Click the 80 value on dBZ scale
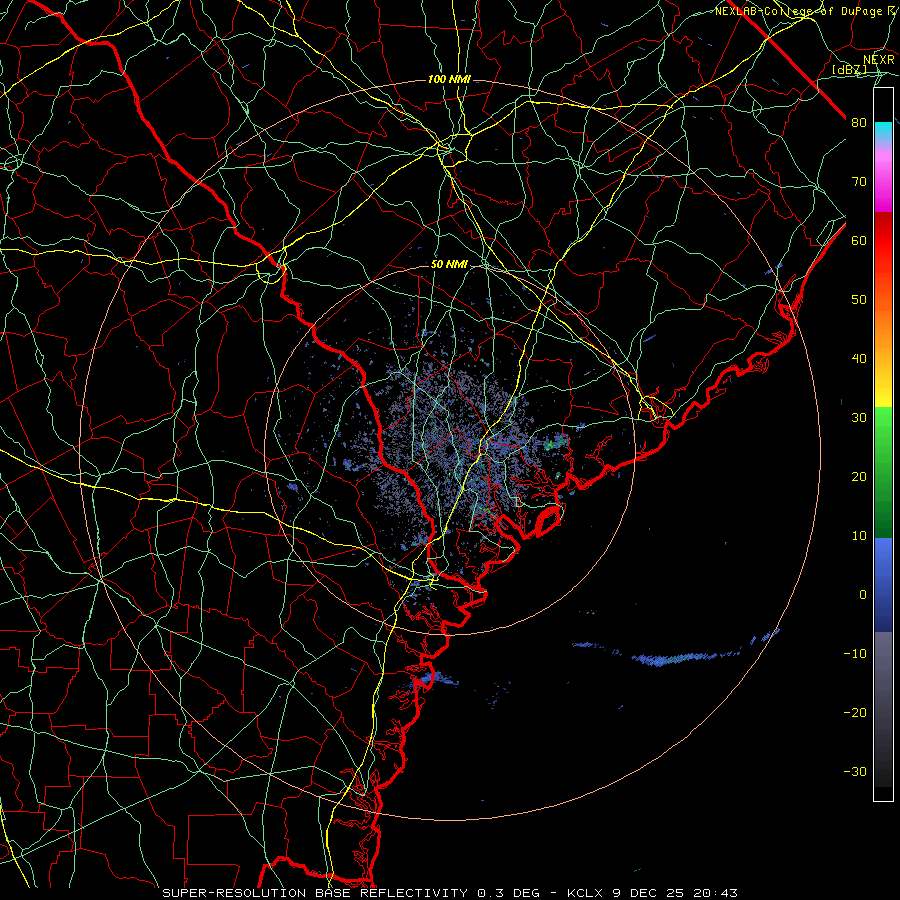 (x=859, y=122)
